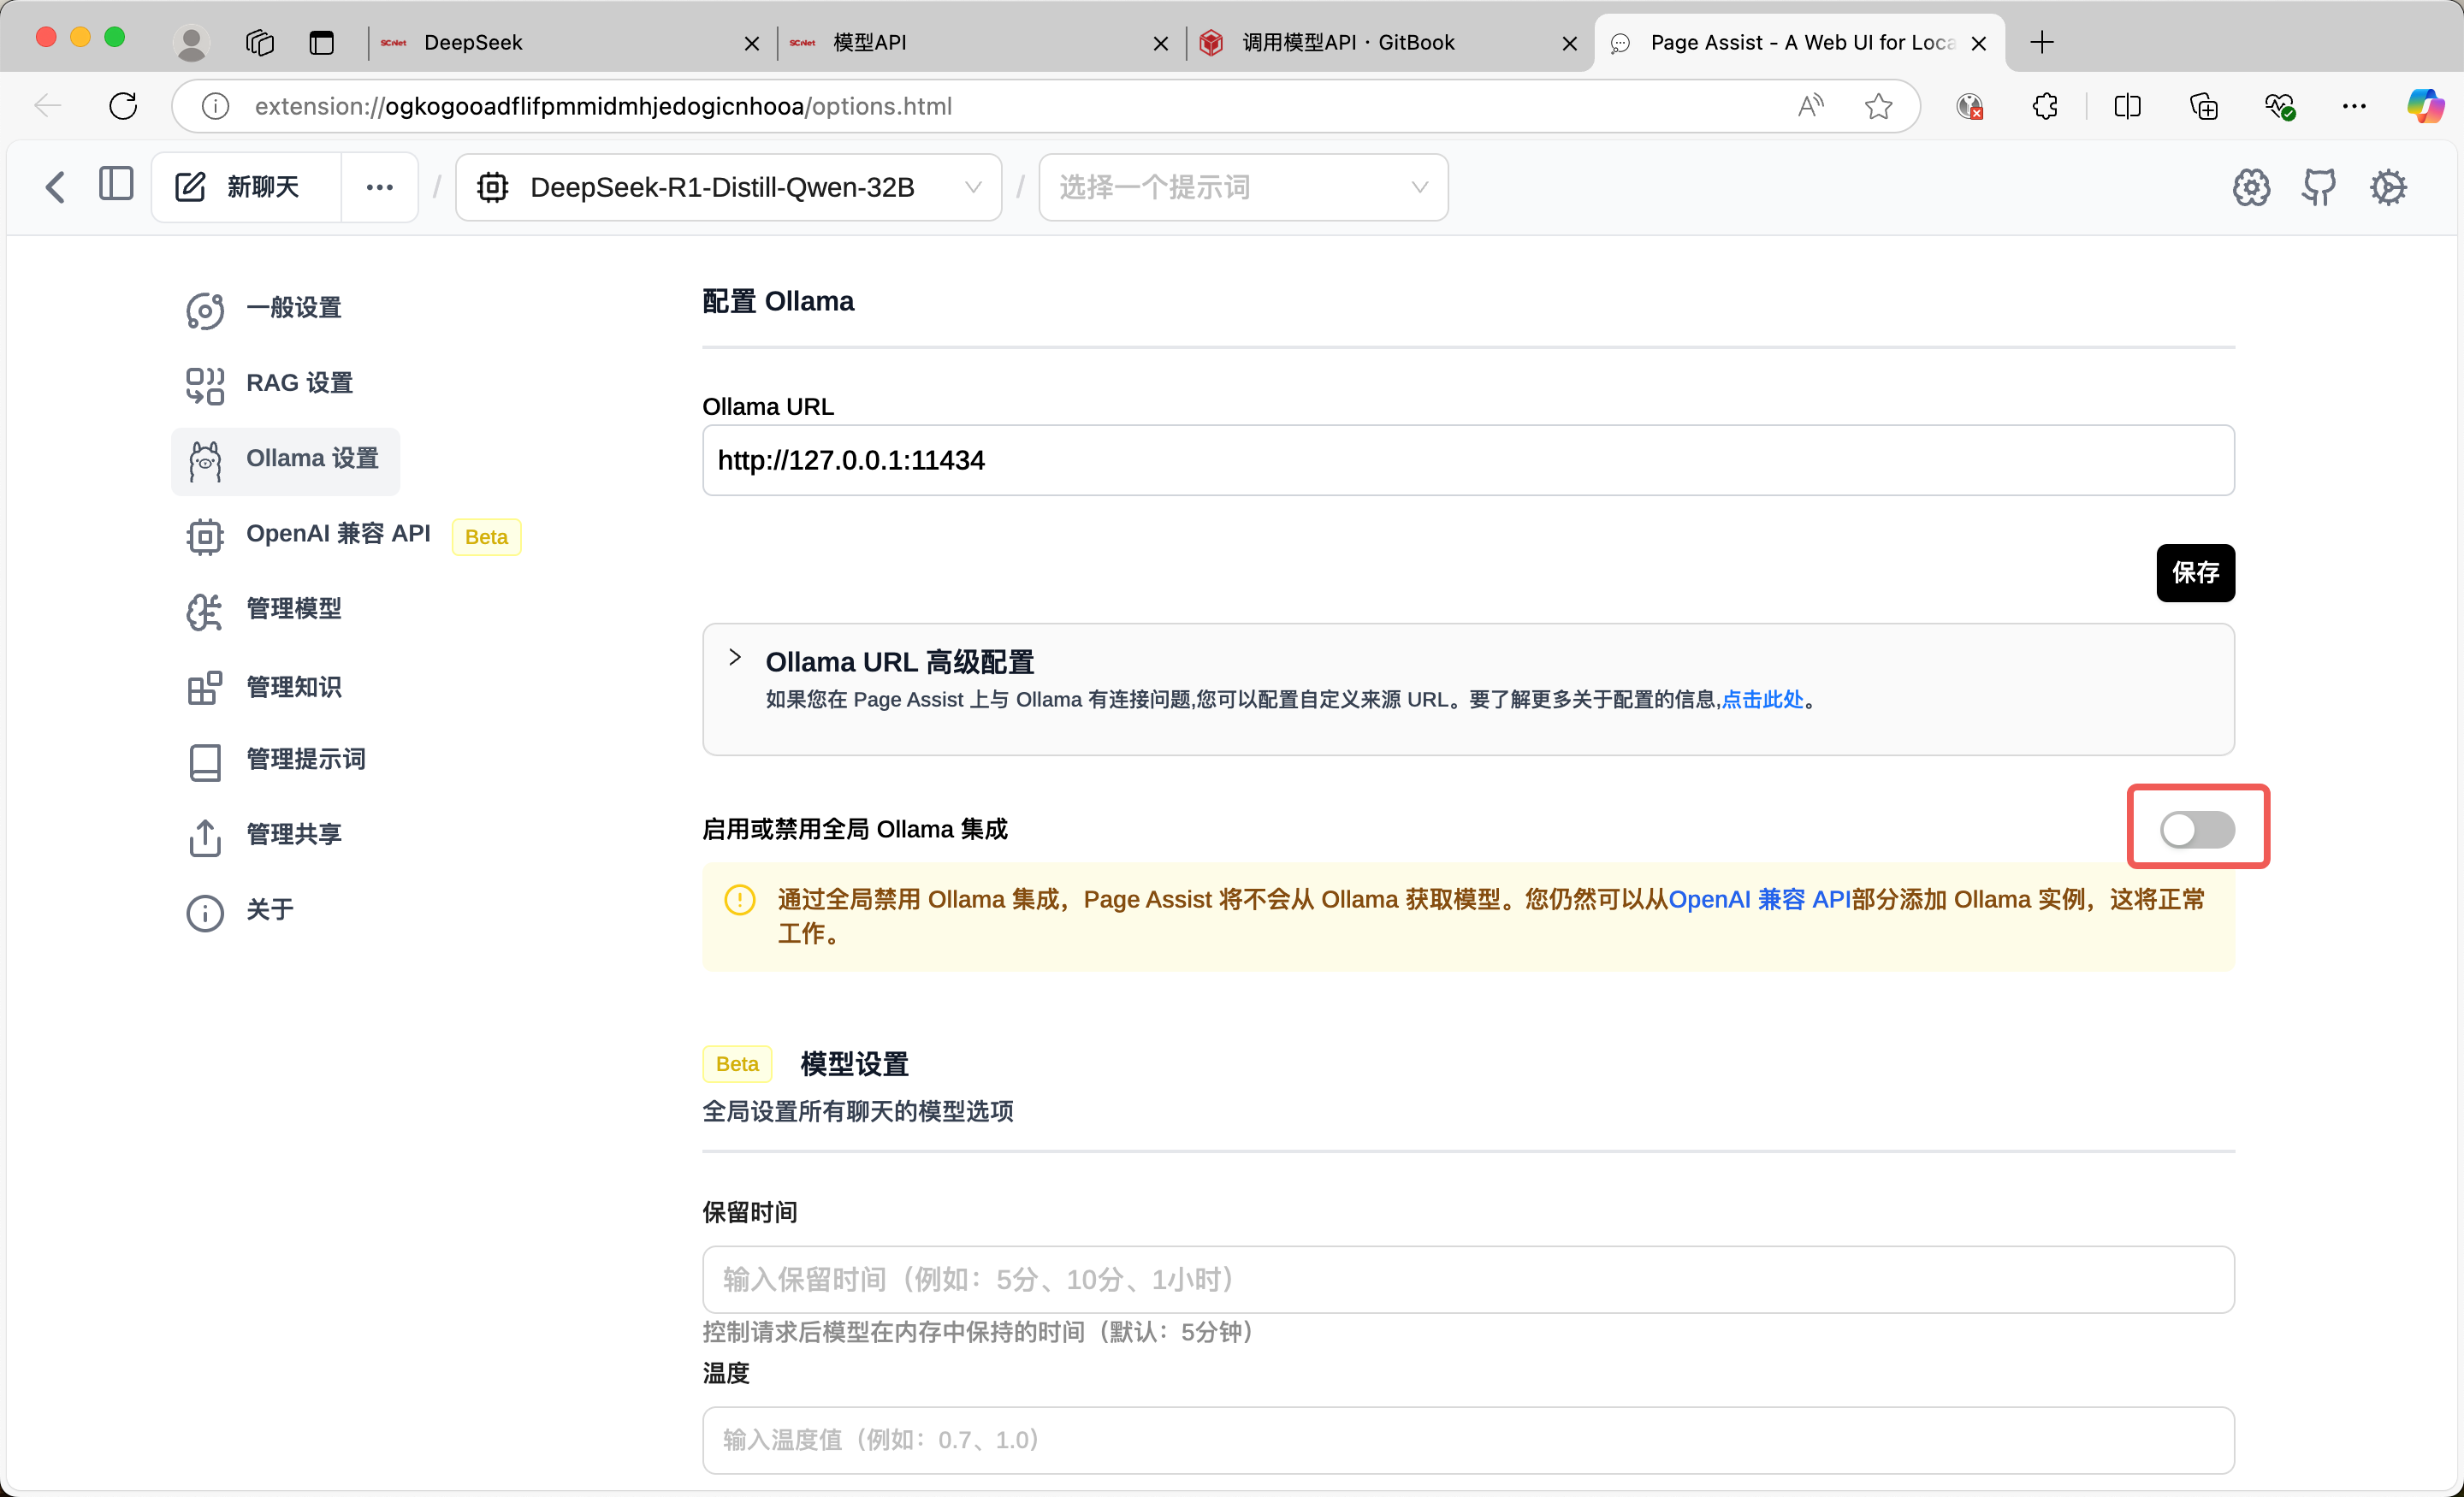
Task: Click the 保留时间 input field
Action: 1468,1280
